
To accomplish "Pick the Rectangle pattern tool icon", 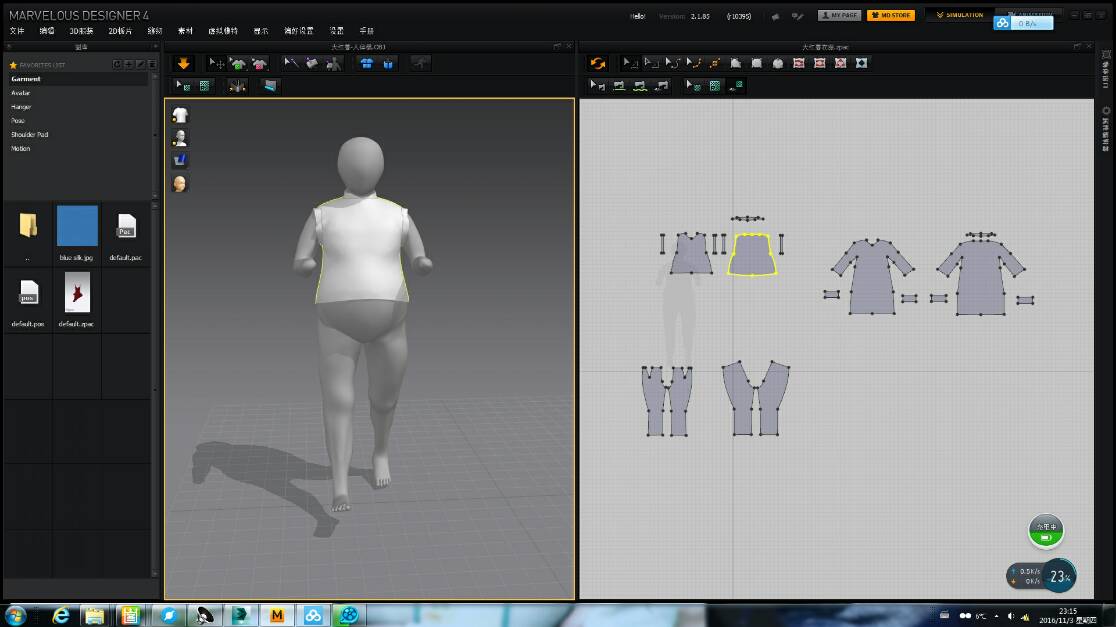I will pyautogui.click(x=756, y=63).
